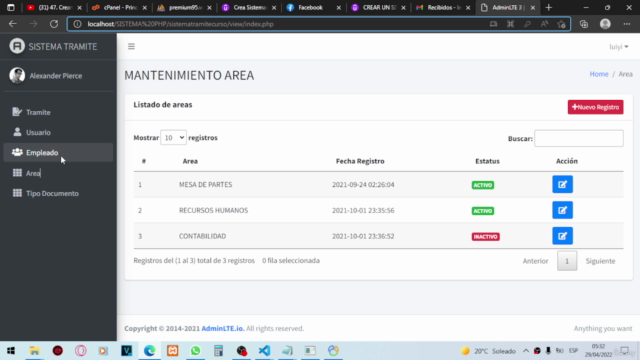The height and width of the screenshot is (360, 640).
Task: Open the Alexander Pierce profile link
Action: pos(56,76)
